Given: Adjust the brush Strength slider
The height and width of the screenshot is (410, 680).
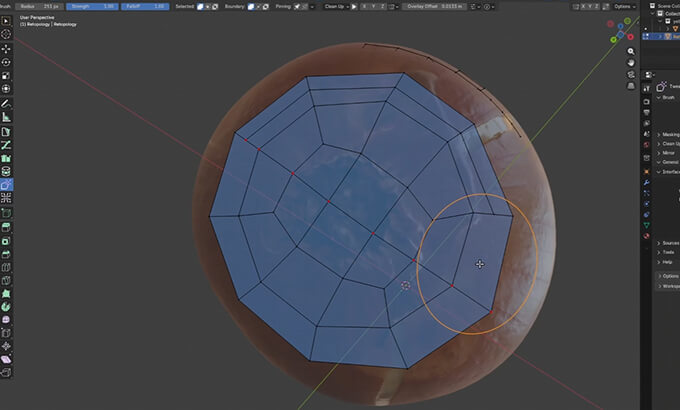Looking at the screenshot, I should coord(91,6).
